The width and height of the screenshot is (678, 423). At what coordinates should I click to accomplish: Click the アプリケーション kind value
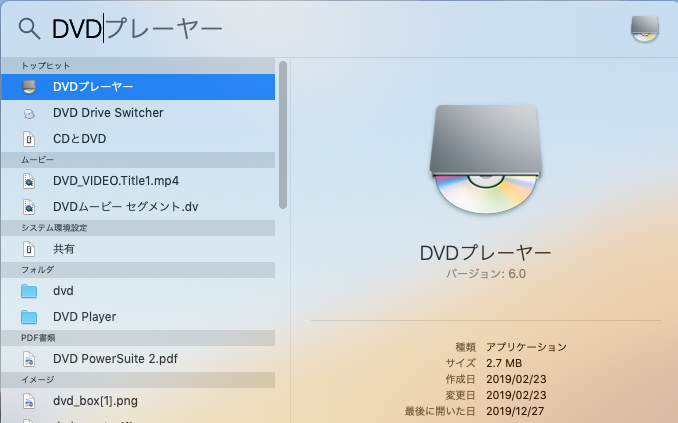pos(526,347)
